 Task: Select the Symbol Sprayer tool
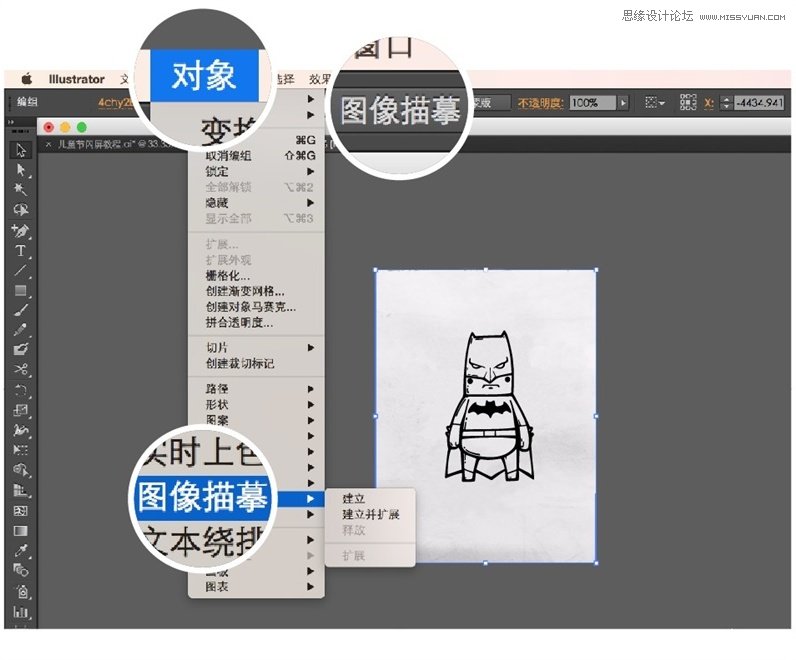click(21, 591)
